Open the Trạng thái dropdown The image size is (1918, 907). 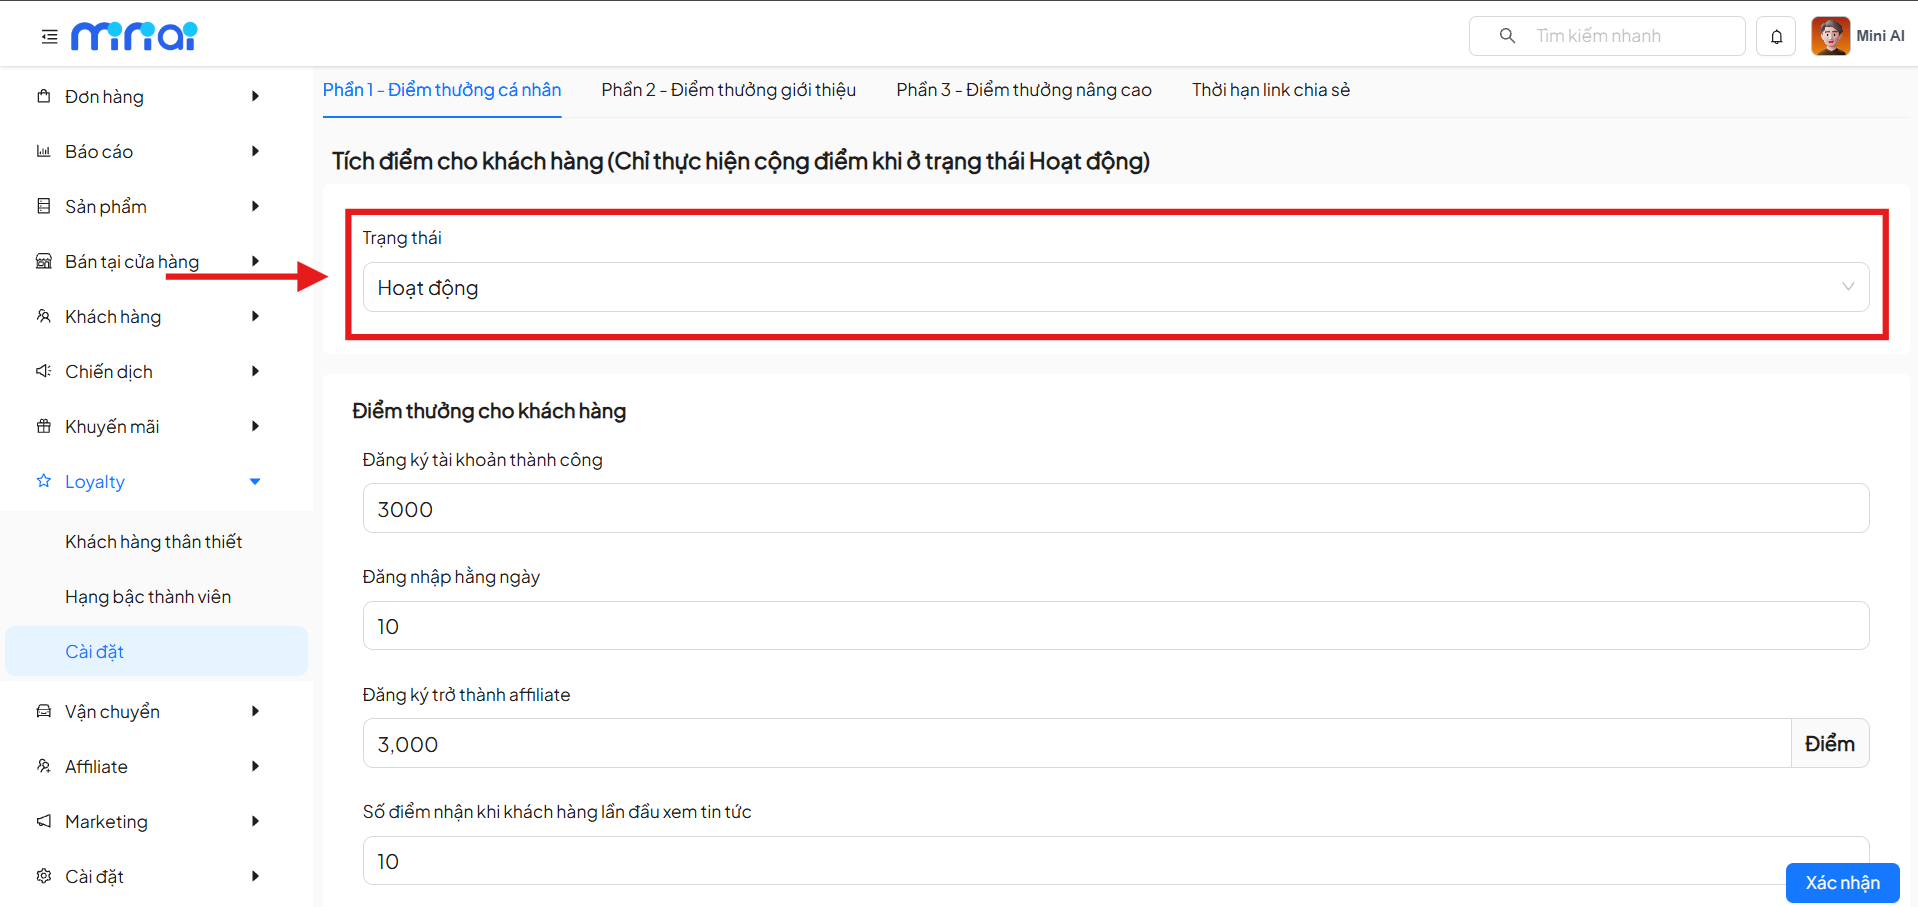pos(1115,288)
